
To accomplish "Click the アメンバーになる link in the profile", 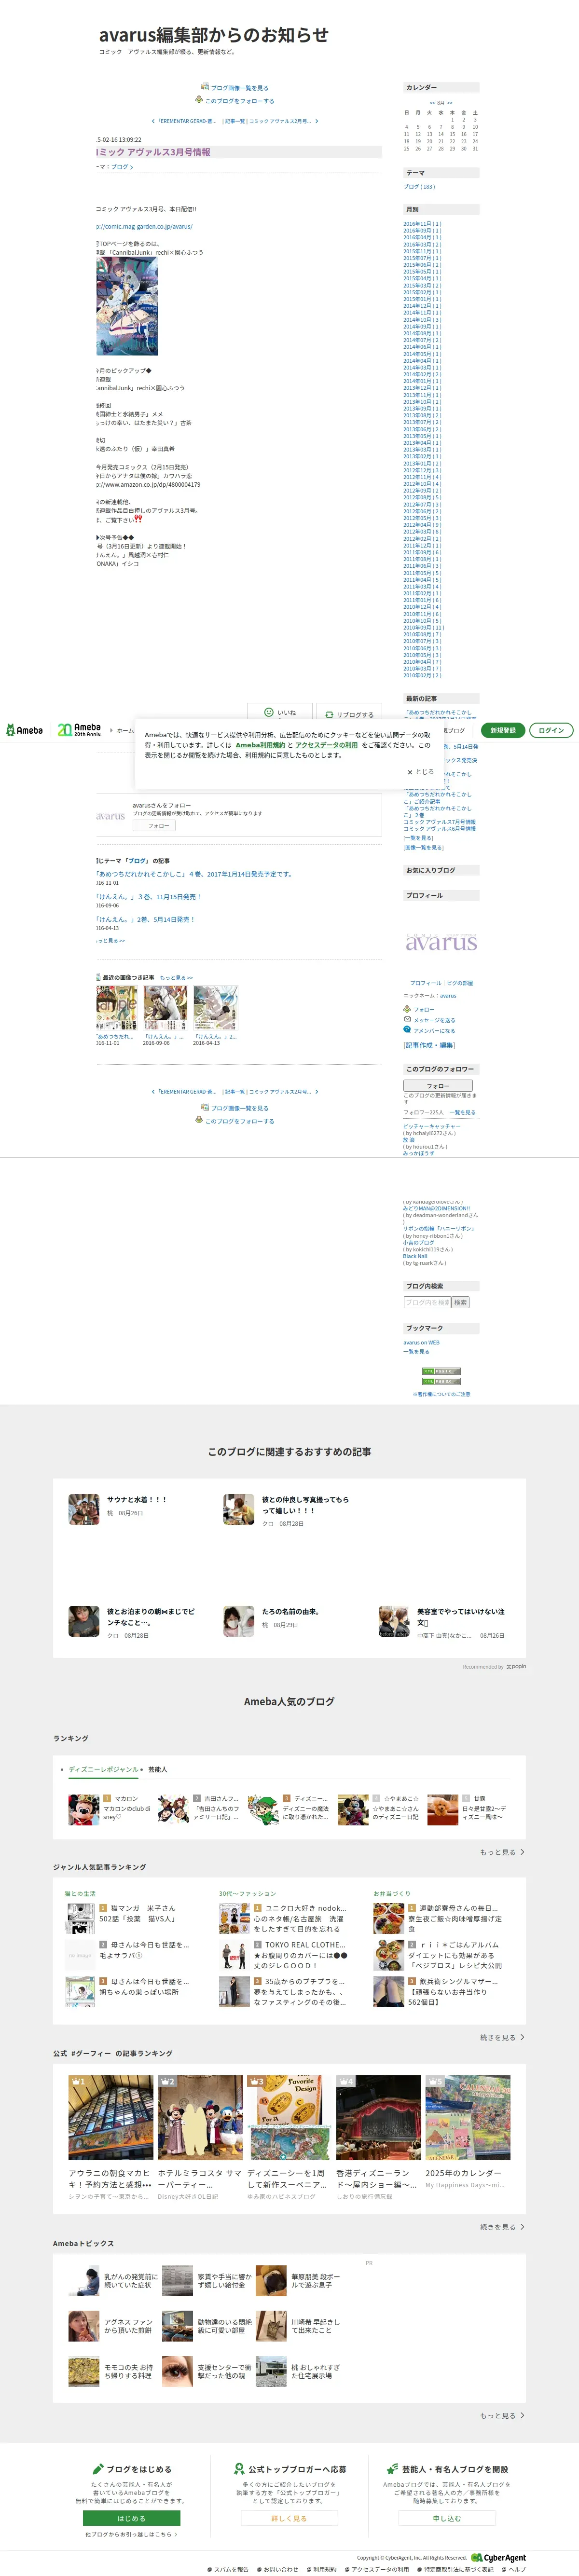I will click(429, 1030).
